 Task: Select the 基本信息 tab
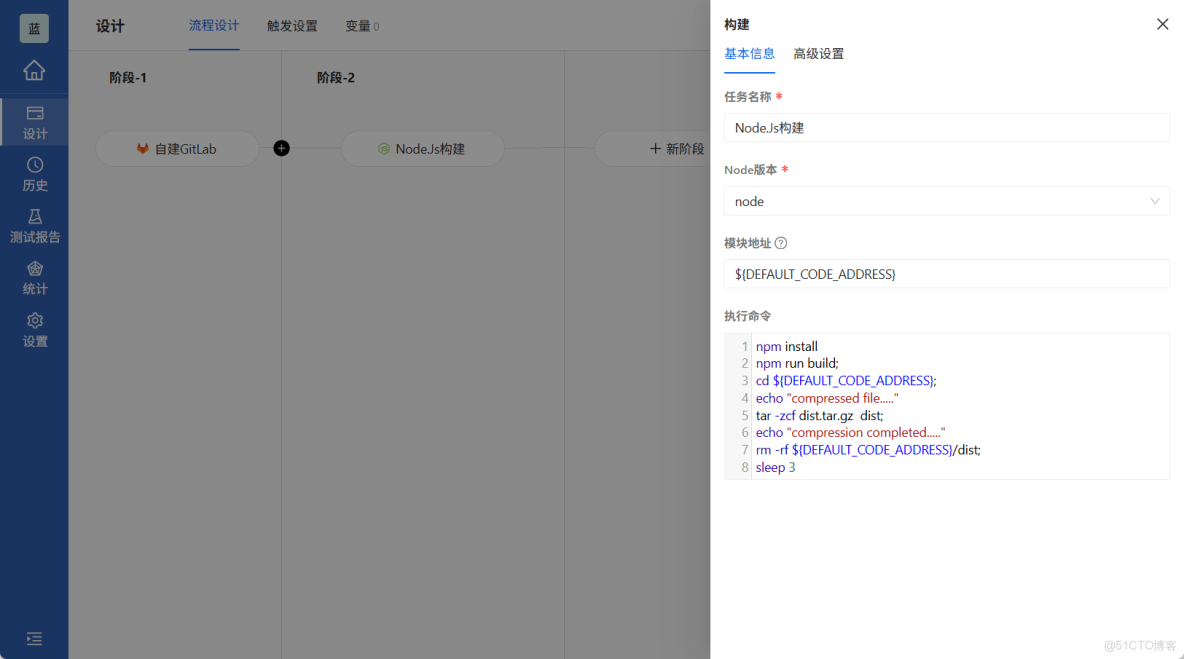[x=749, y=54]
